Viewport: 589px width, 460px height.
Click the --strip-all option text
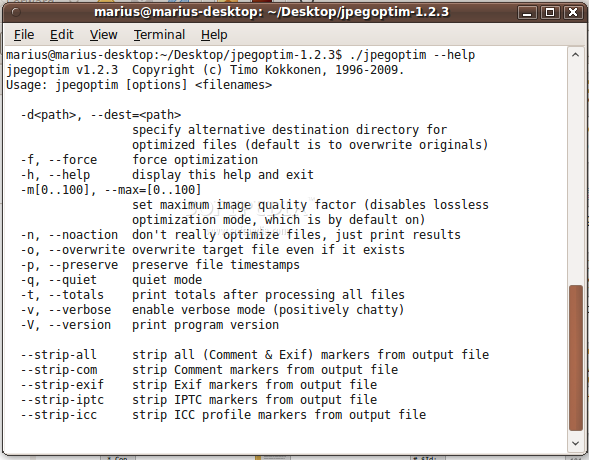click(59, 355)
